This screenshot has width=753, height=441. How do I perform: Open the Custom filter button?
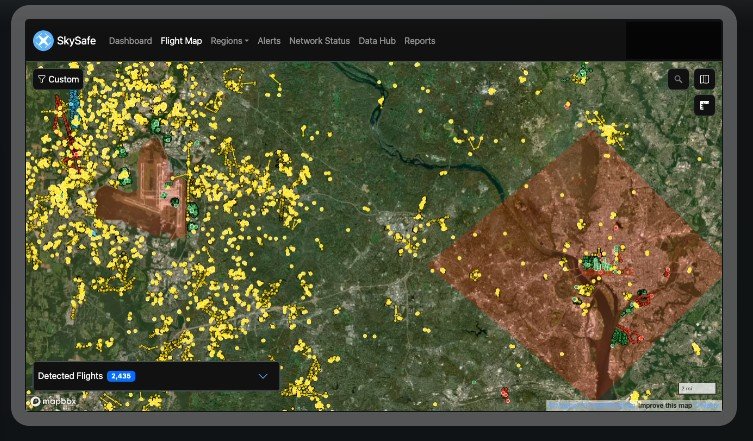(x=58, y=79)
